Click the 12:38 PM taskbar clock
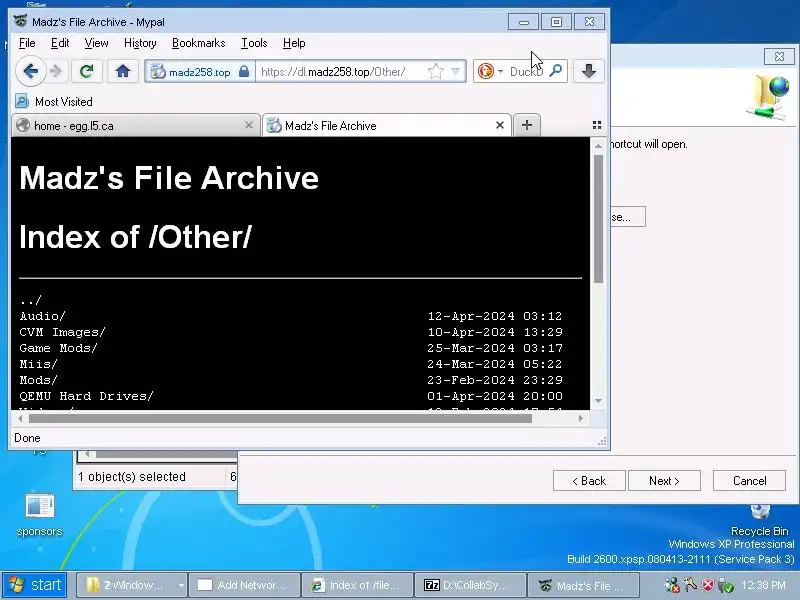Screen dimensions: 800x600 [763, 585]
